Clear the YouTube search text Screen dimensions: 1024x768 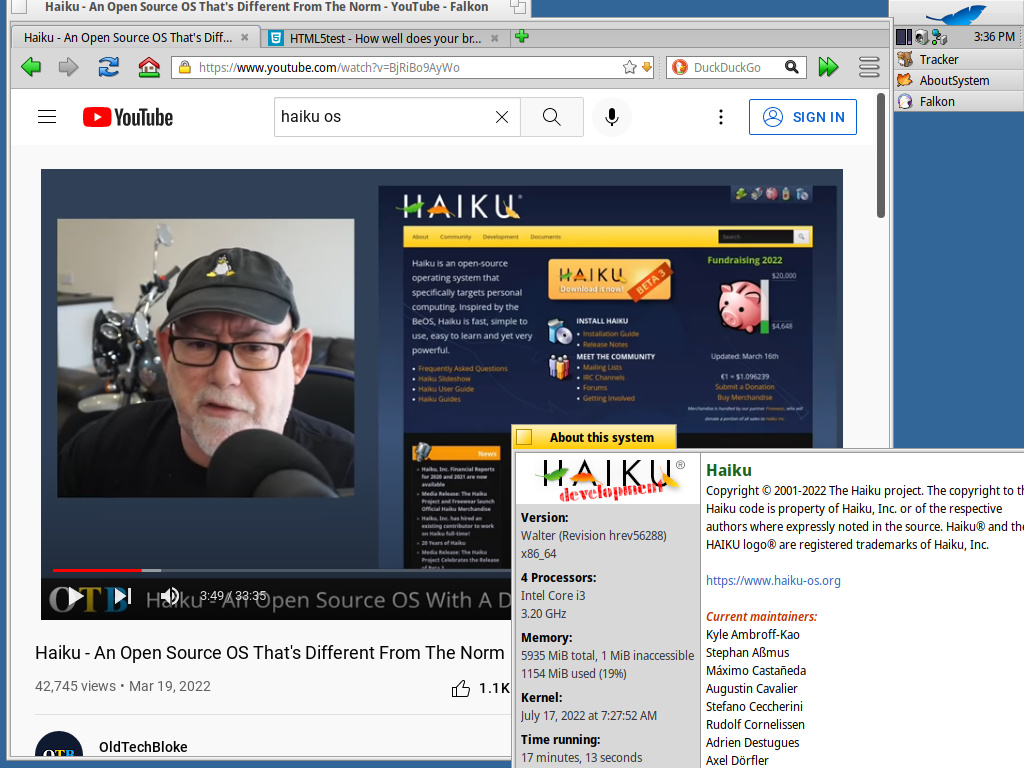(x=502, y=117)
